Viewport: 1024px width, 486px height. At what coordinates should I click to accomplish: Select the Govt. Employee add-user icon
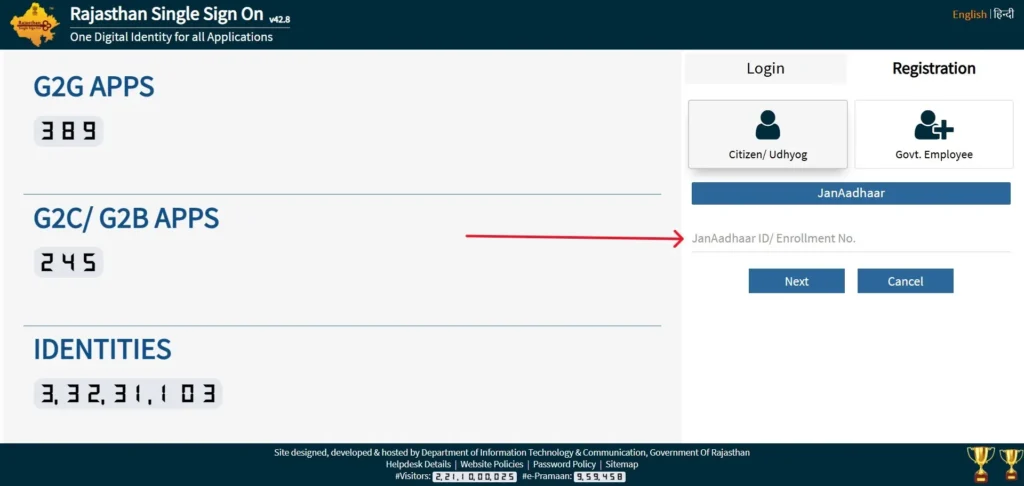click(934, 125)
